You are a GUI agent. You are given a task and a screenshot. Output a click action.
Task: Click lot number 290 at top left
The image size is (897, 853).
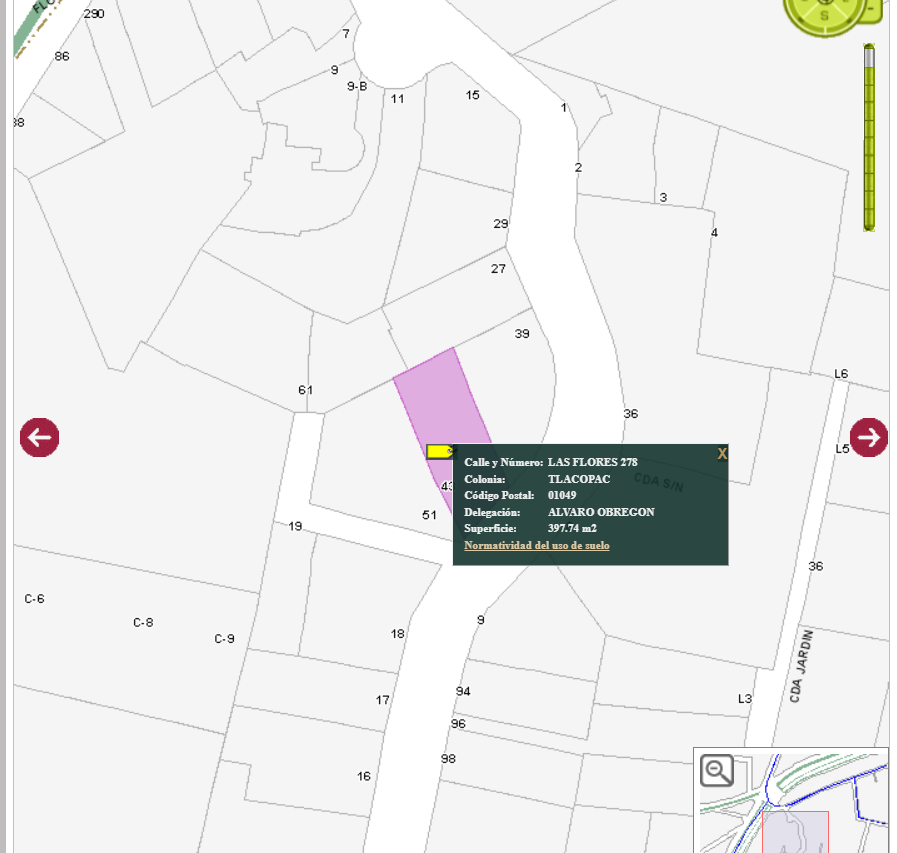coord(94,14)
